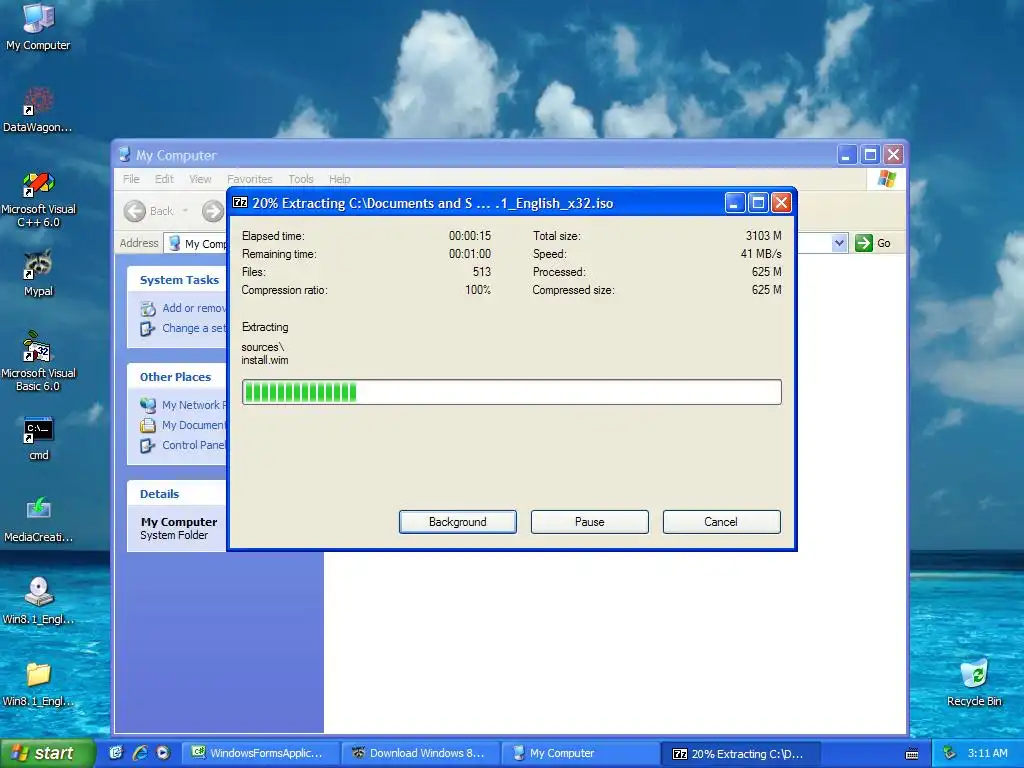The height and width of the screenshot is (768, 1024).
Task: Go to My Documents link
Action: point(184,425)
